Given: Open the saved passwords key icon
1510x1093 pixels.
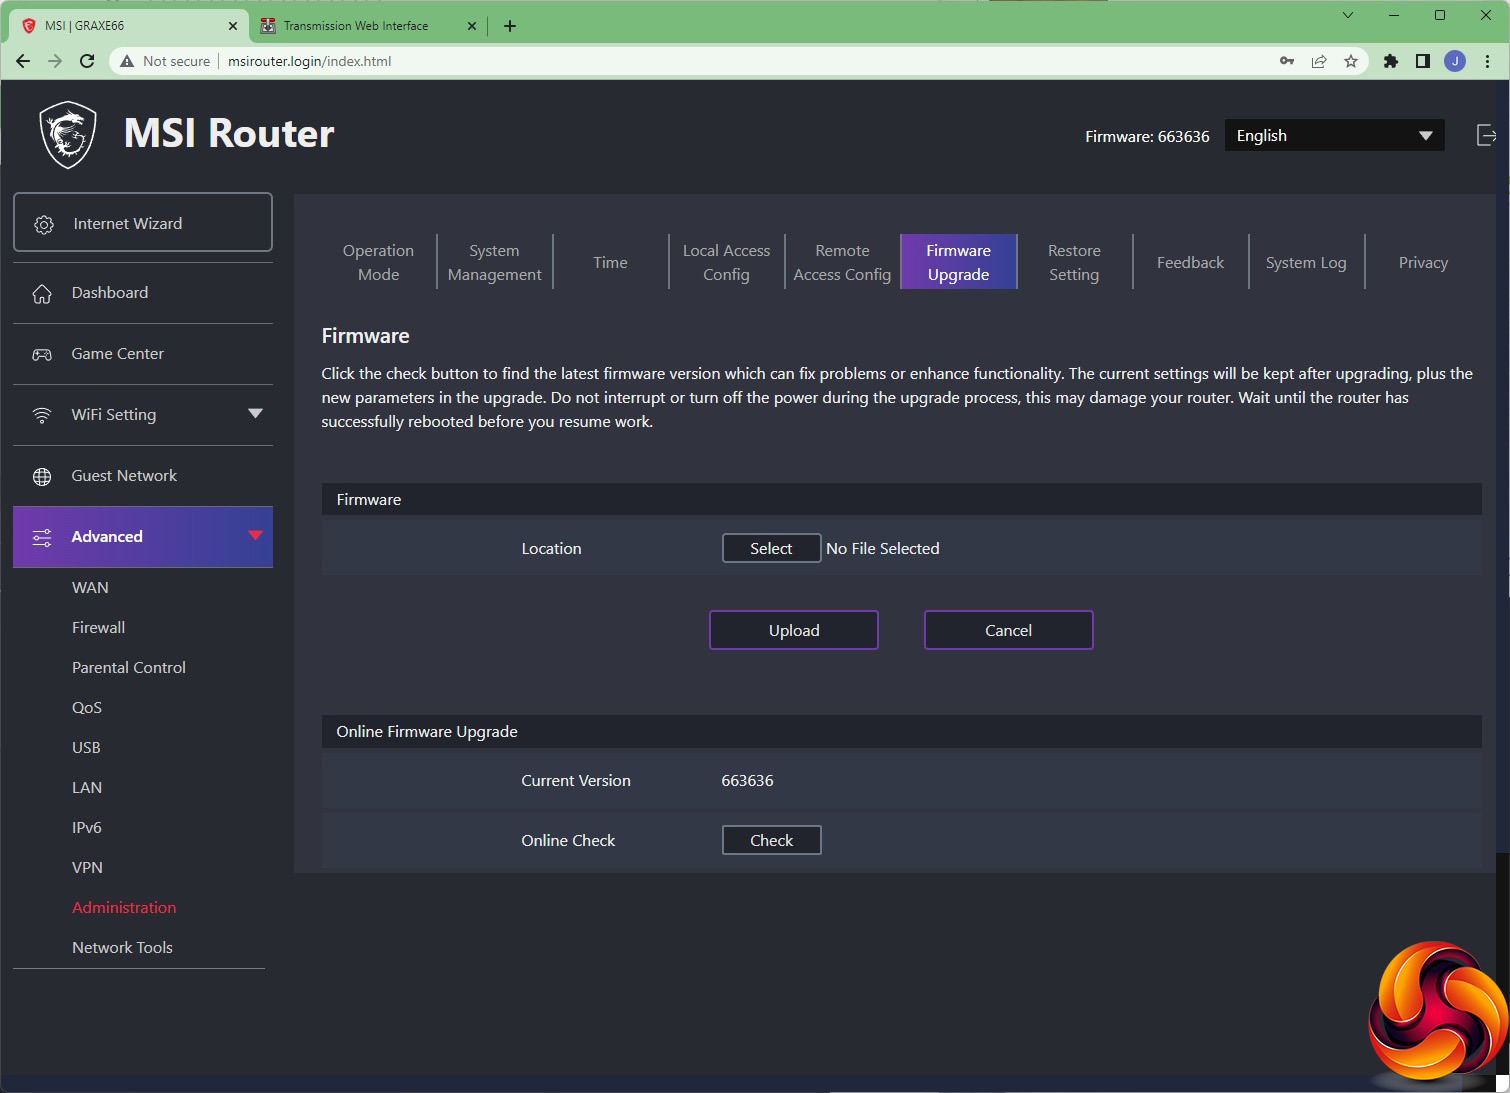Looking at the screenshot, I should coord(1287,61).
